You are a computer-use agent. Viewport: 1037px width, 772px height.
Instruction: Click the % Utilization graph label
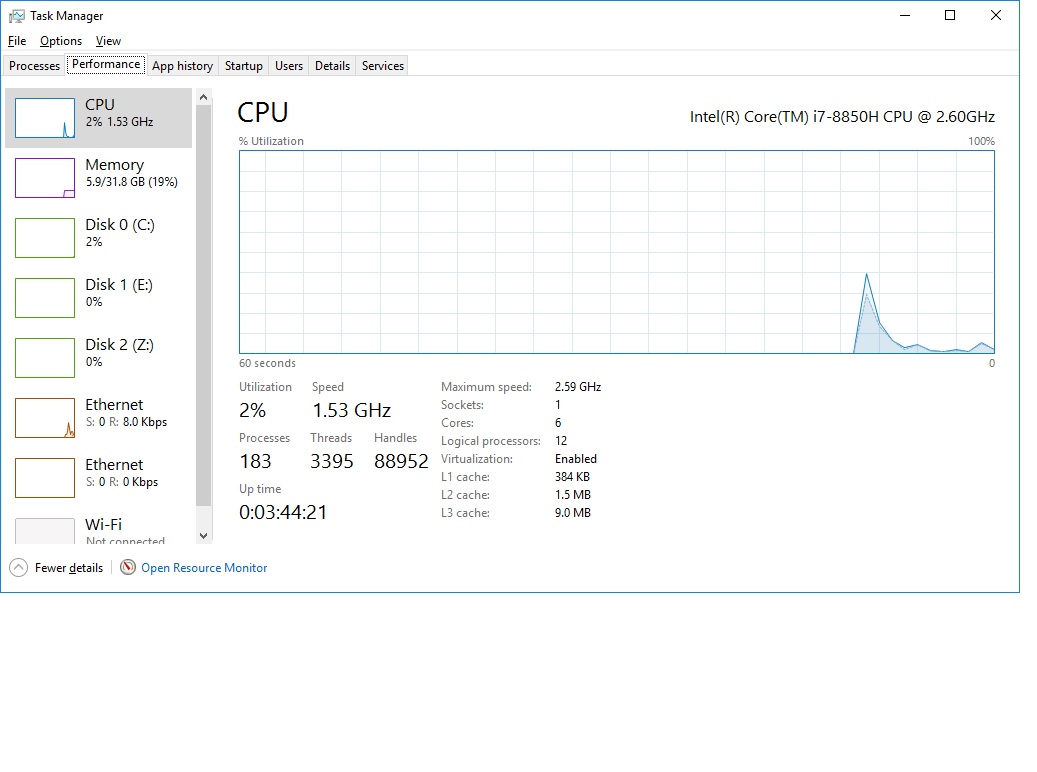[x=271, y=141]
